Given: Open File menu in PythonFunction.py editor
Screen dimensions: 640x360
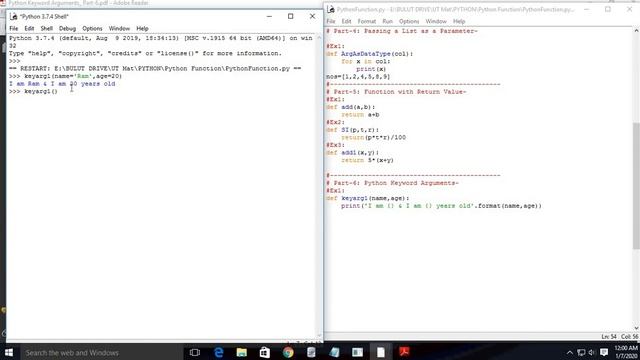Looking at the screenshot, I should pyautogui.click(x=331, y=21).
